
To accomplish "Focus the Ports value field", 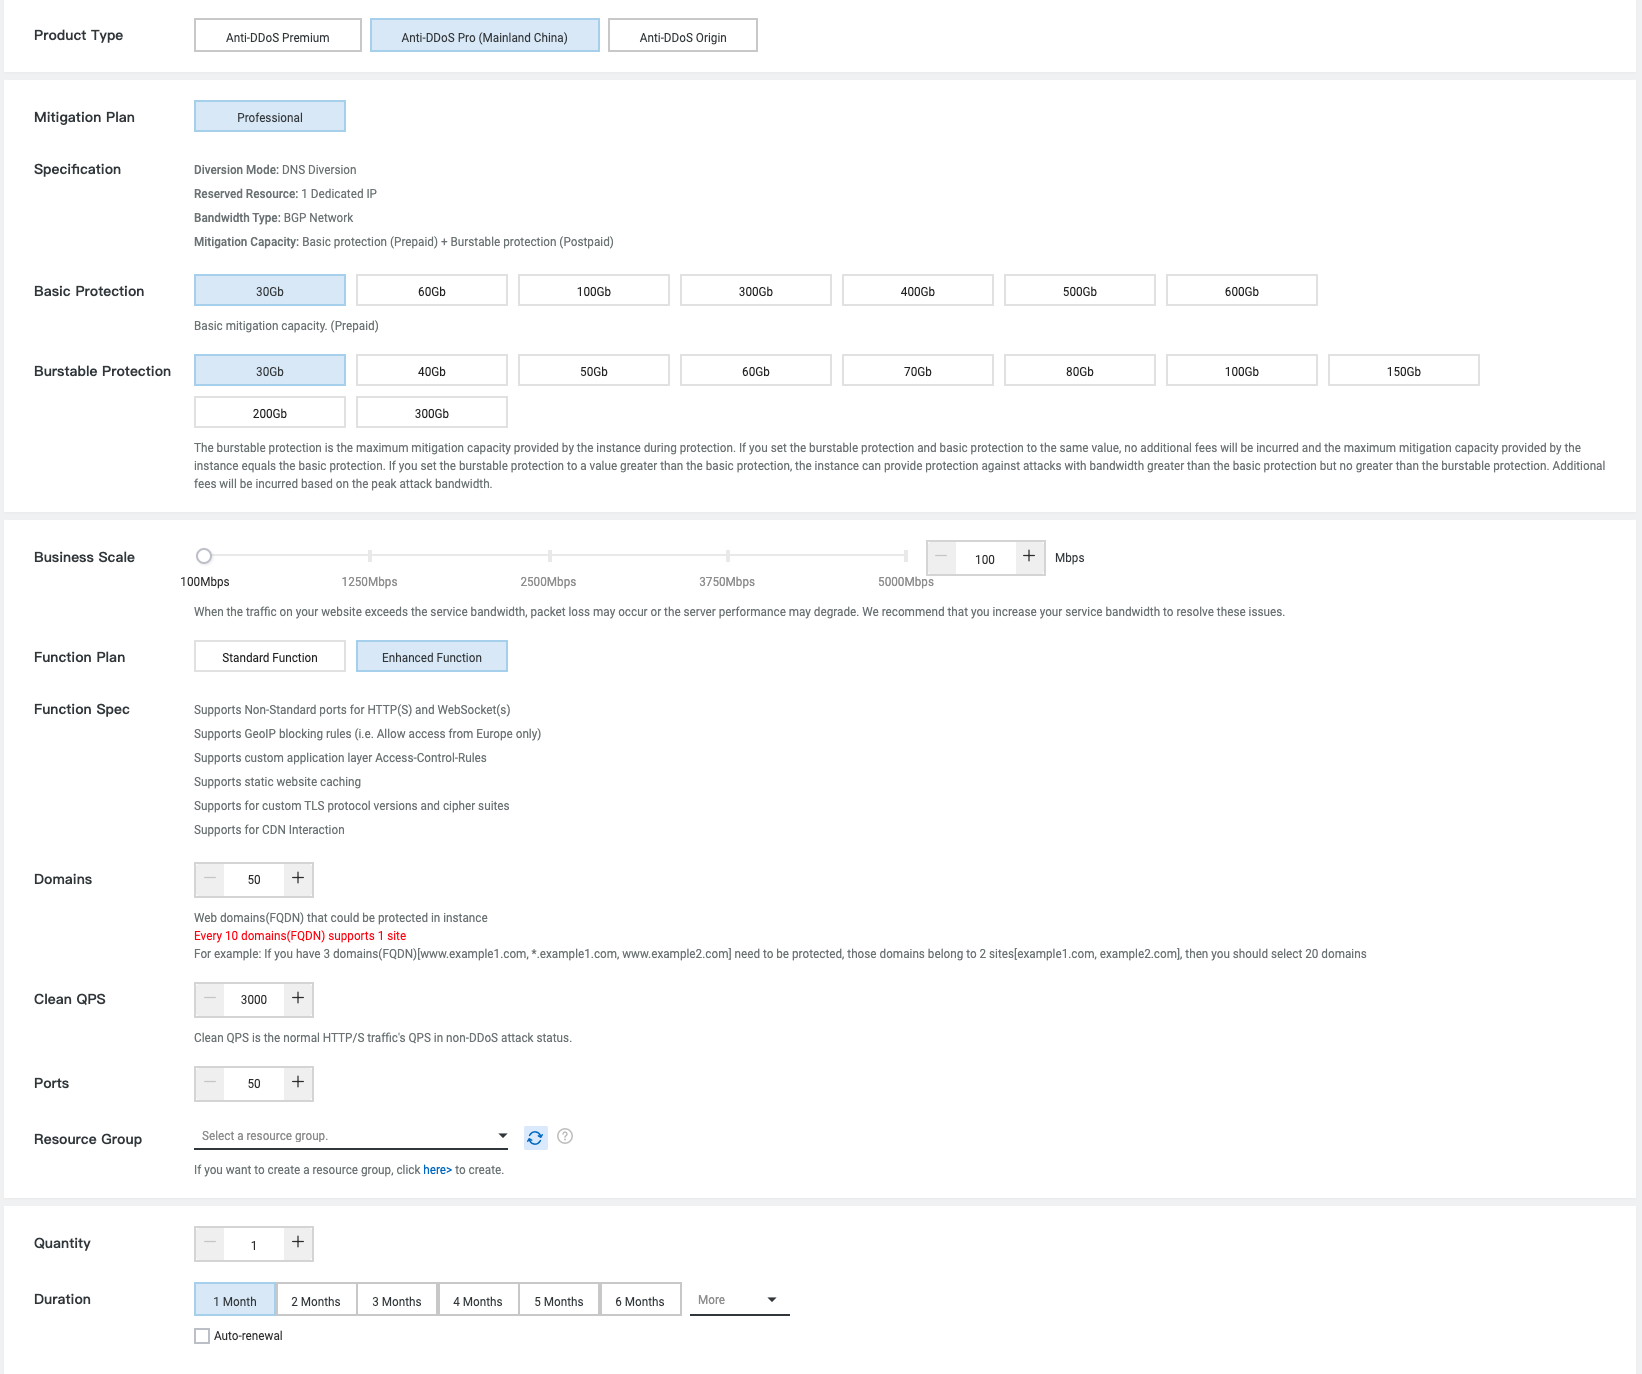I will [254, 1084].
